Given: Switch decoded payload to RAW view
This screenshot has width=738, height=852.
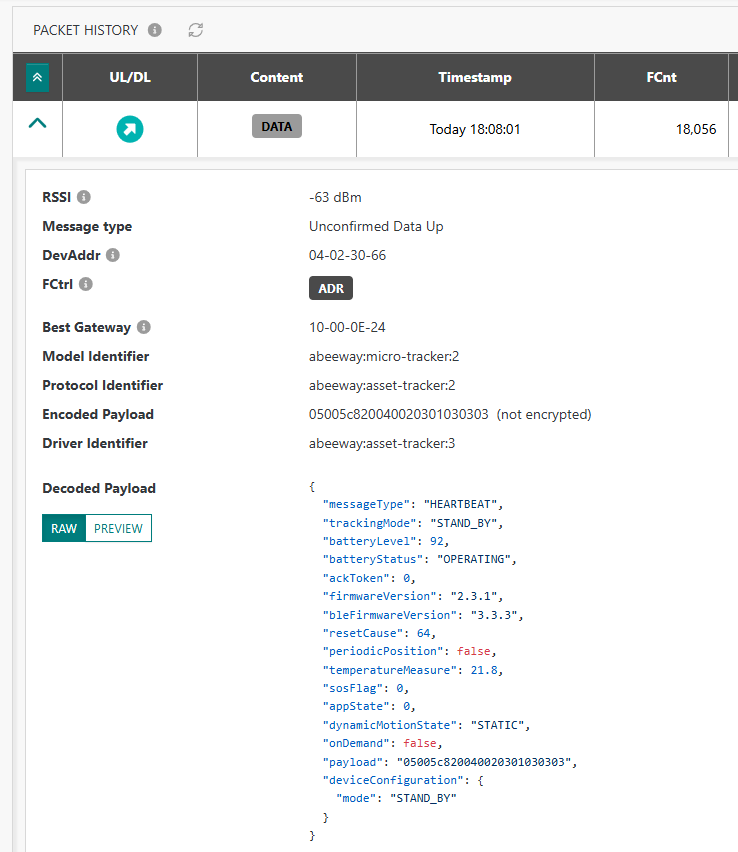Looking at the screenshot, I should [x=64, y=528].
